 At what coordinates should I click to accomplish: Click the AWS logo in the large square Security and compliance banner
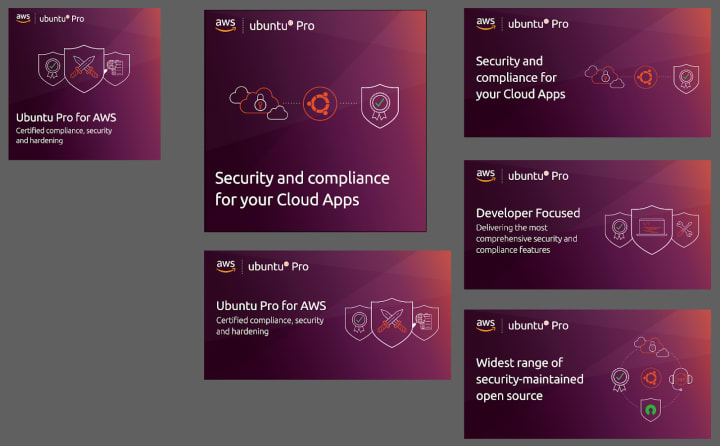pos(225,25)
